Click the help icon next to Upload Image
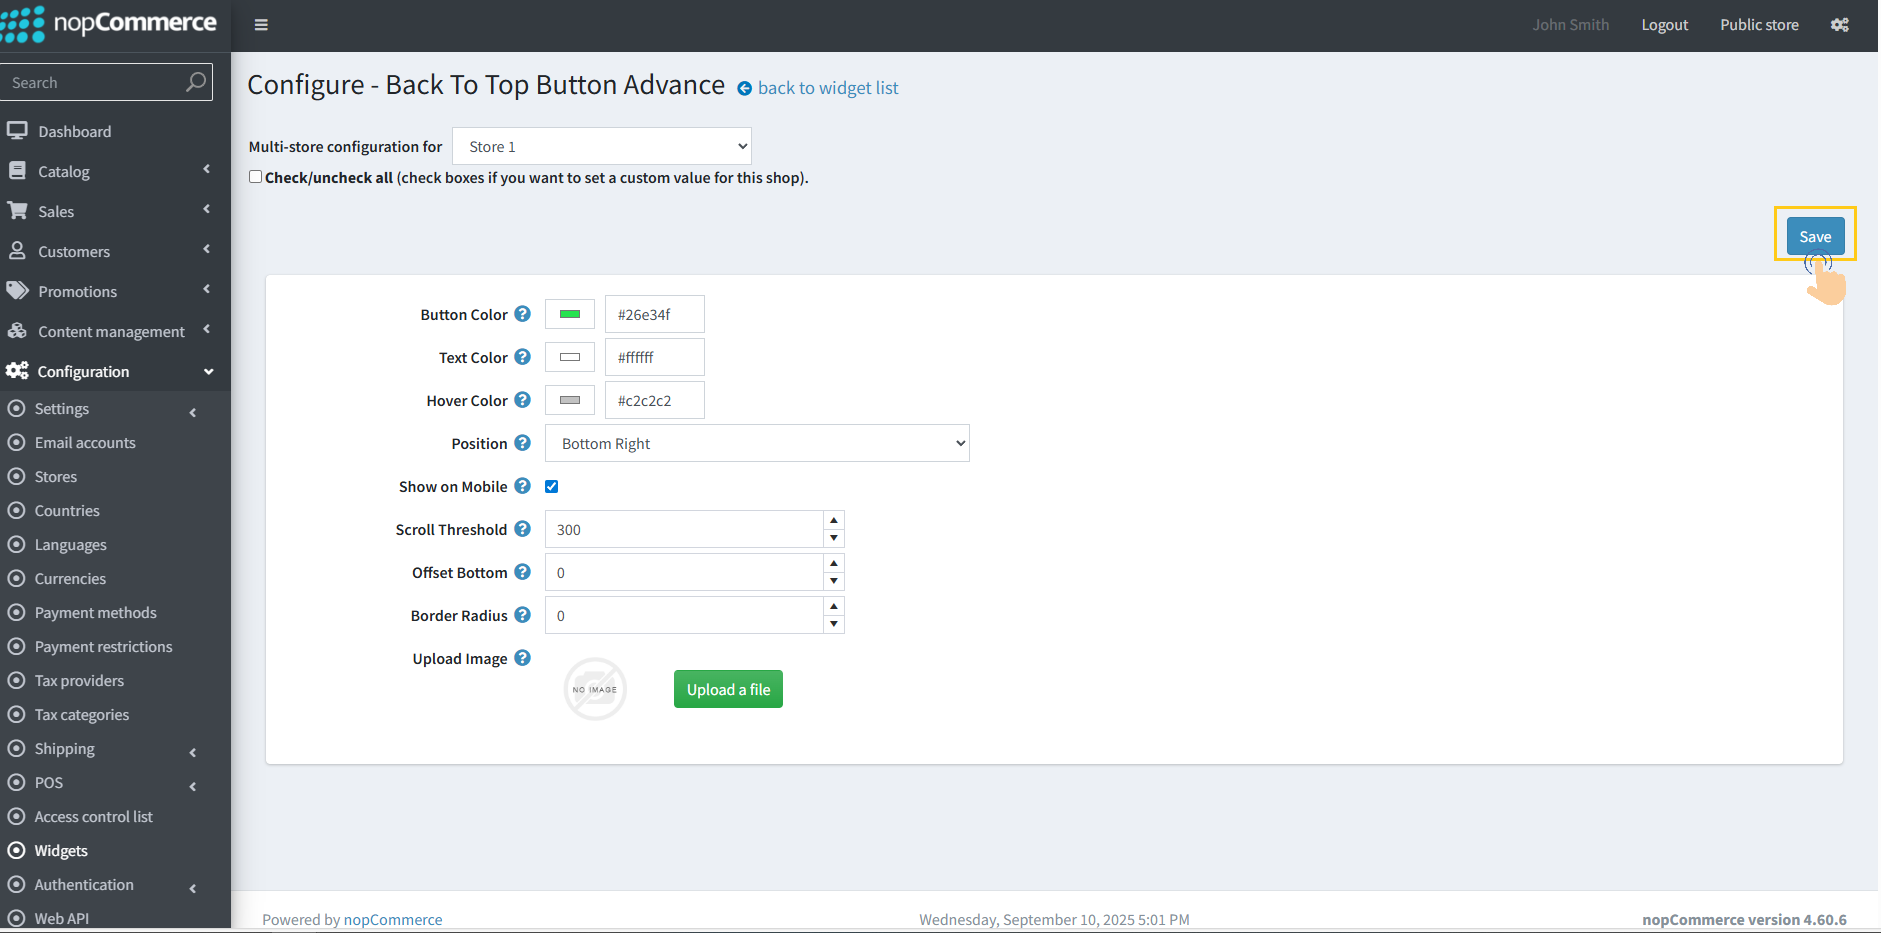 522,658
